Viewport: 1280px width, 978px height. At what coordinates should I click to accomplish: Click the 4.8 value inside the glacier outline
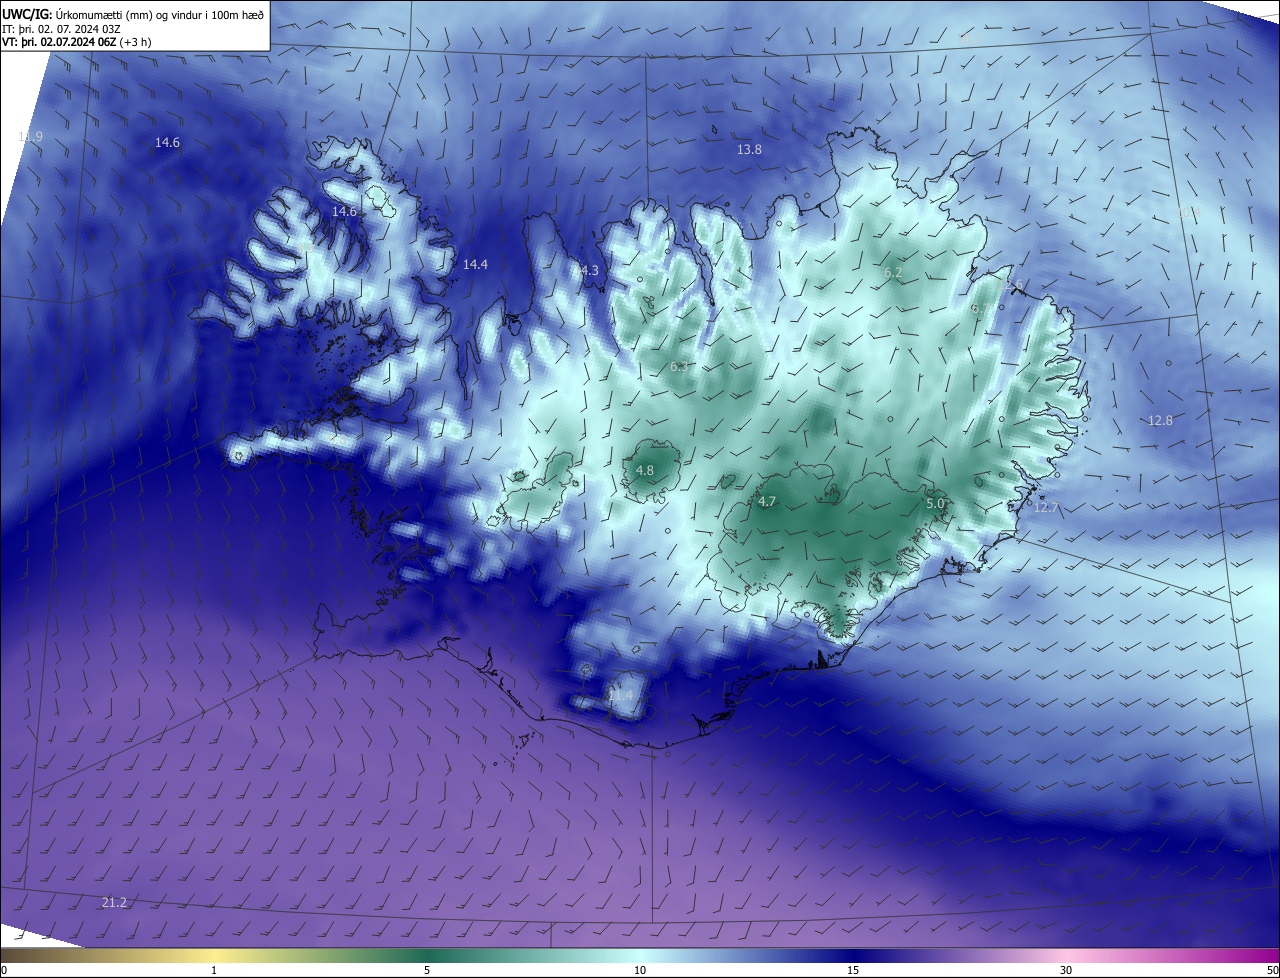[x=645, y=470]
